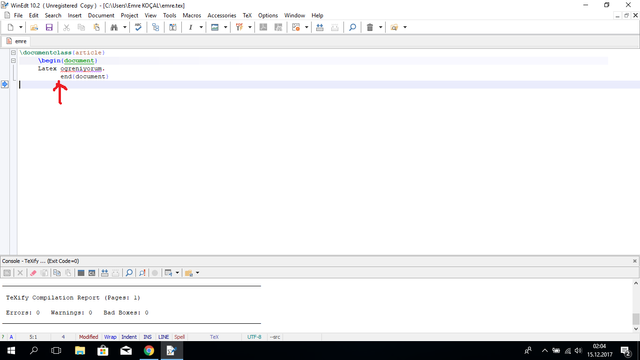Open Chrome from the Windows taskbar

[x=149, y=351]
